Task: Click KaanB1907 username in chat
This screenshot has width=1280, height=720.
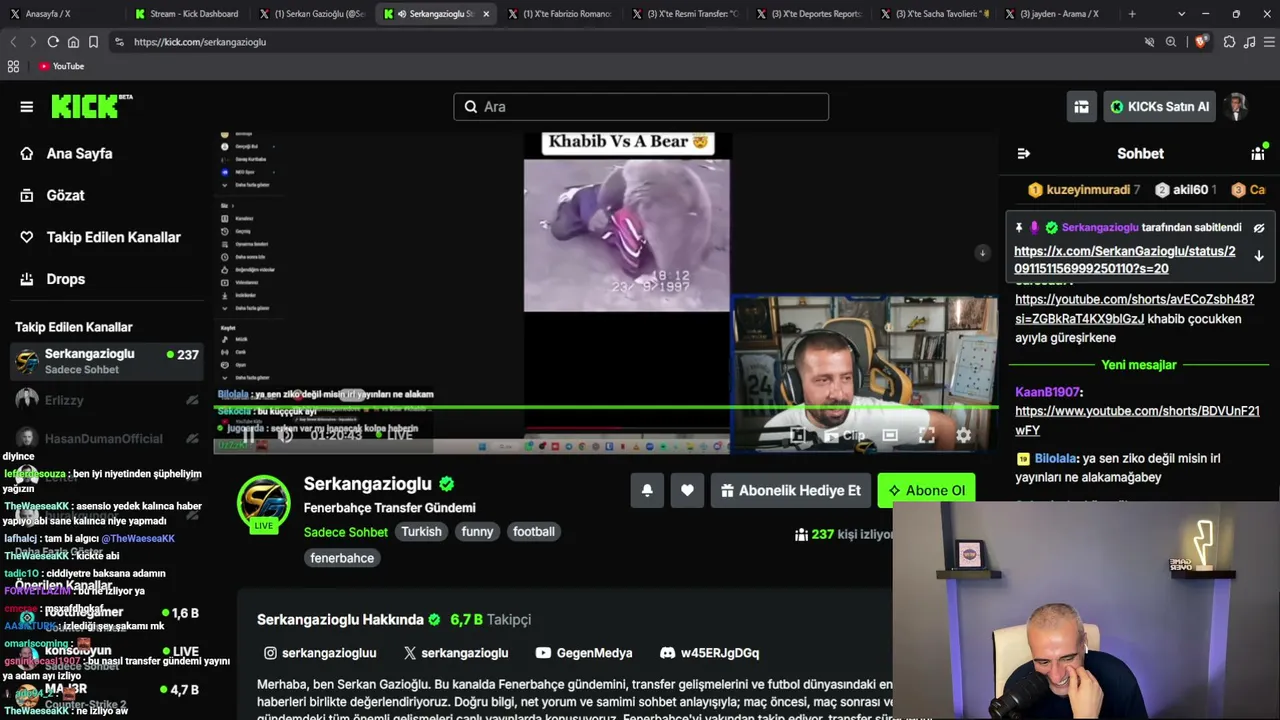Action: (x=1047, y=393)
